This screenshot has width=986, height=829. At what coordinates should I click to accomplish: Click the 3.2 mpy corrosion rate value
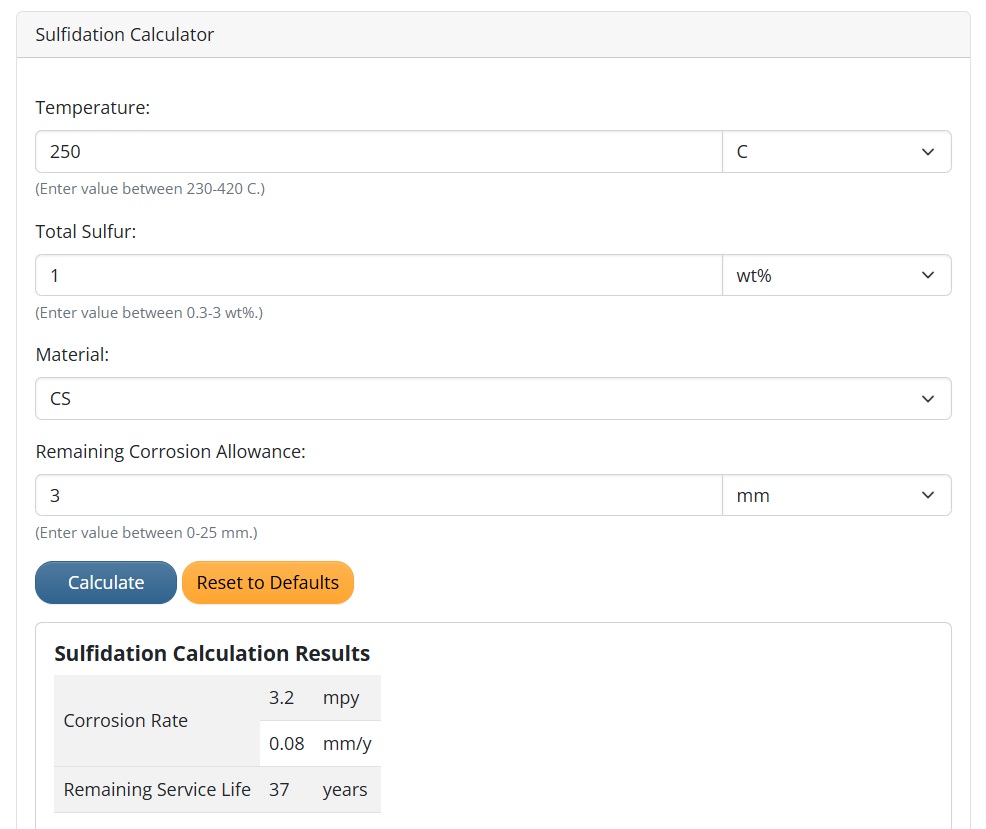282,698
